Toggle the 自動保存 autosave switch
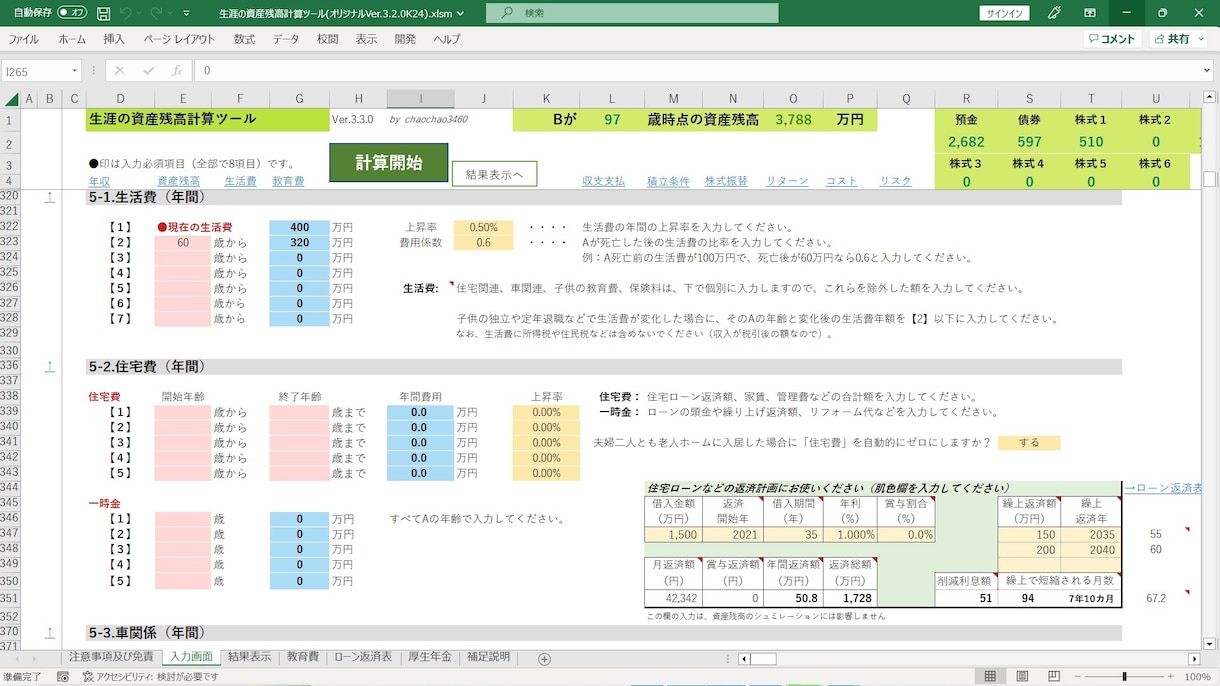The height and width of the screenshot is (686, 1220). [72, 13]
